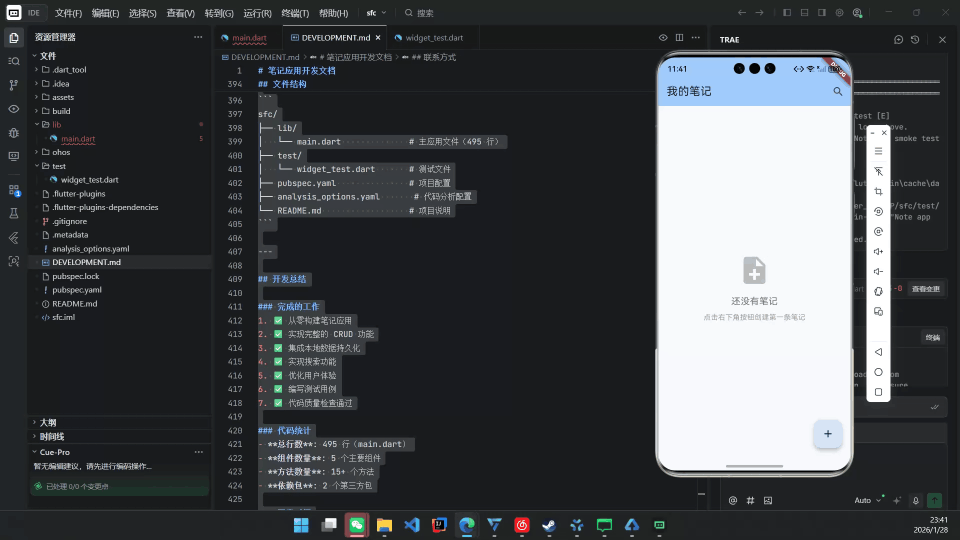The image size is (960, 540).
Task: Click the 终端 button in TRAE
Action: pos(932,337)
